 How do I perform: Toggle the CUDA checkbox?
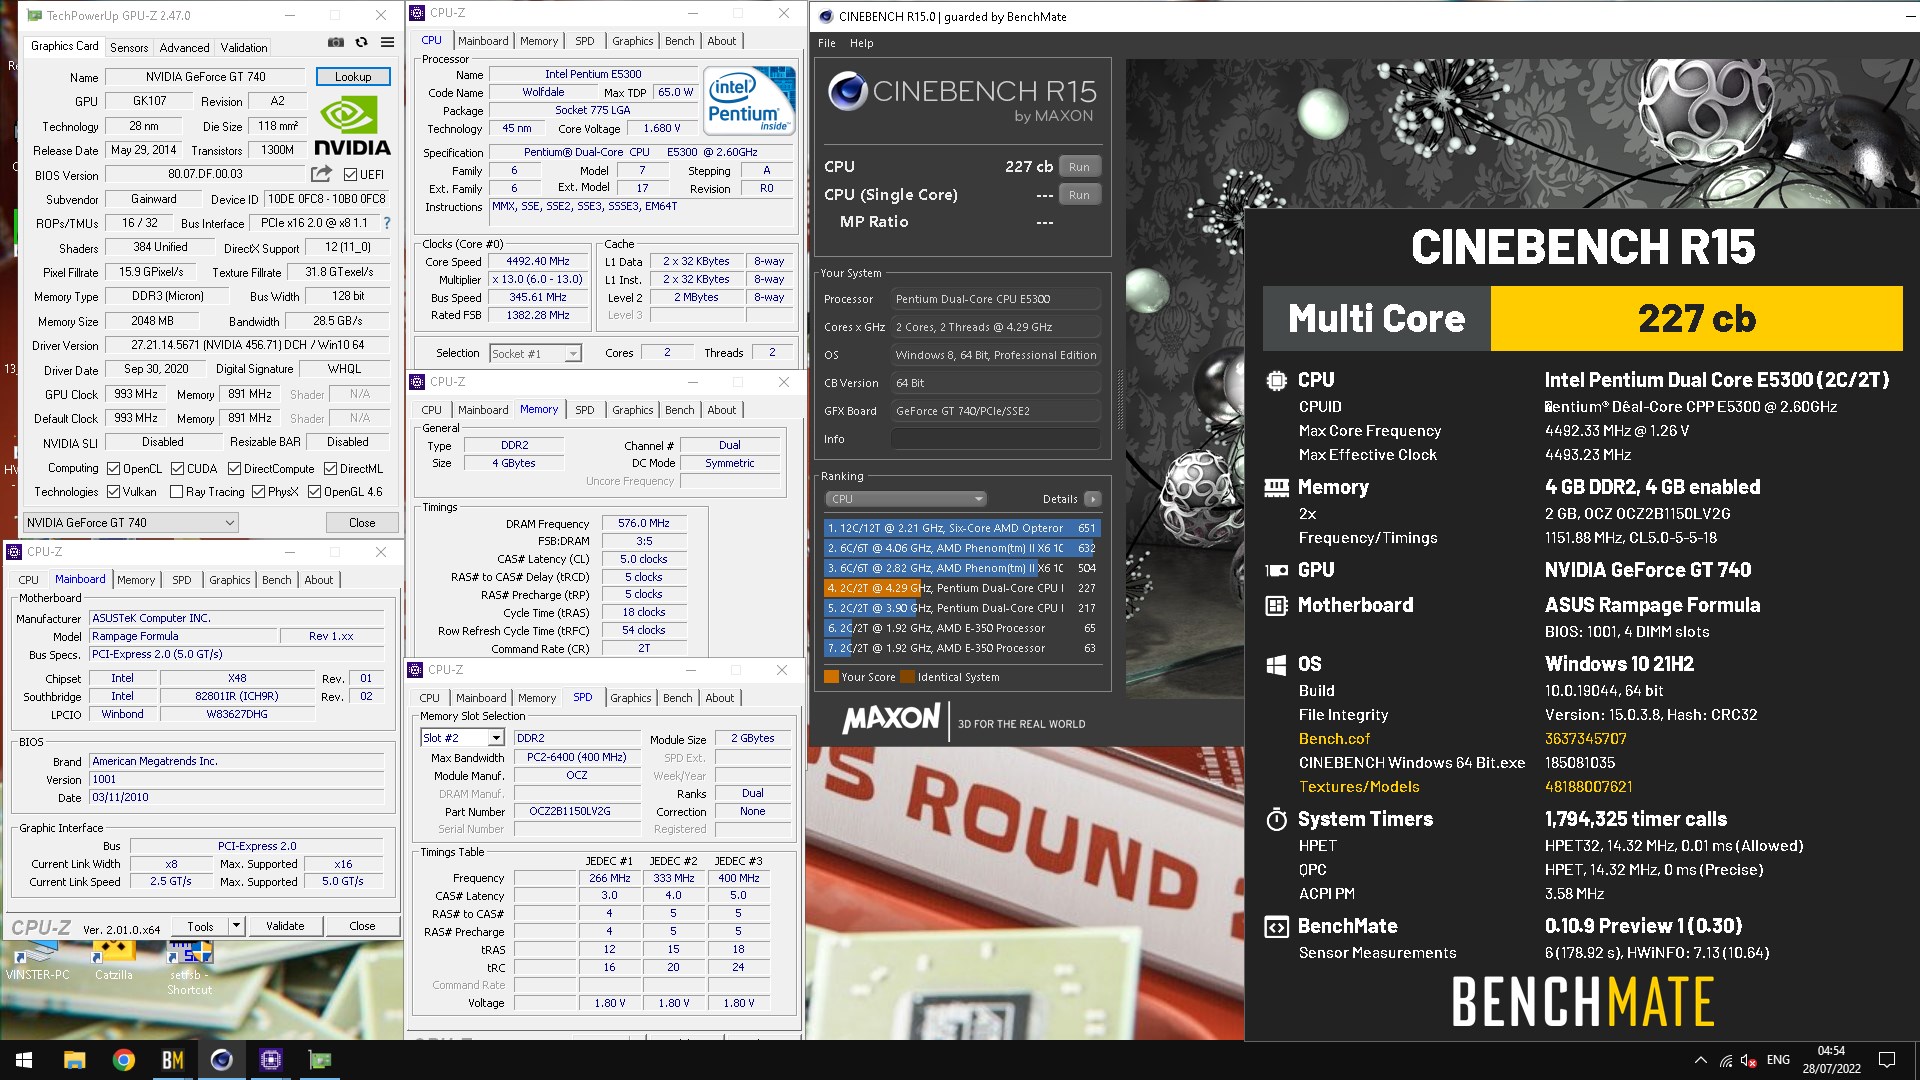pos(177,468)
